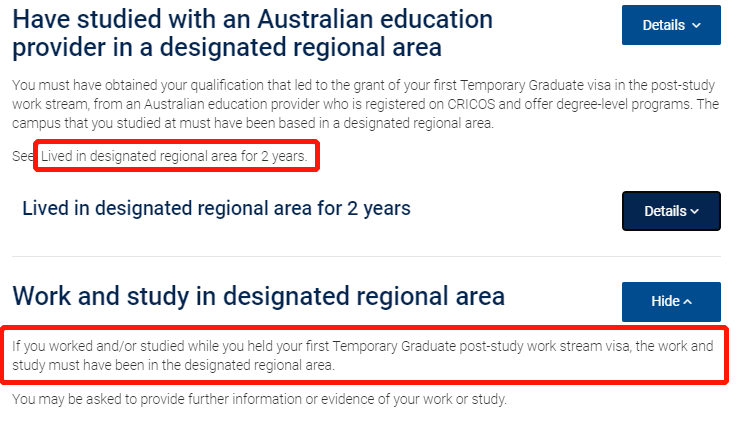Follow the 'Lived in designated regional area for 2 years.' link

(x=174, y=156)
